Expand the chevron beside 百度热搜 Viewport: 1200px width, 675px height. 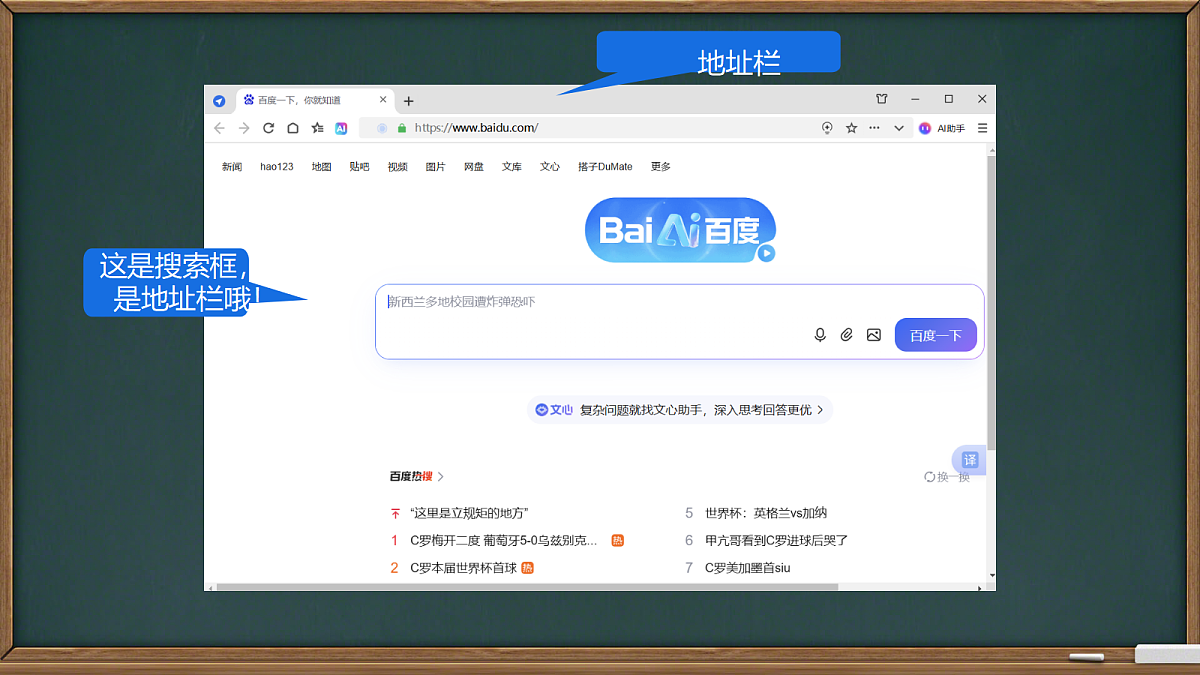coord(441,477)
